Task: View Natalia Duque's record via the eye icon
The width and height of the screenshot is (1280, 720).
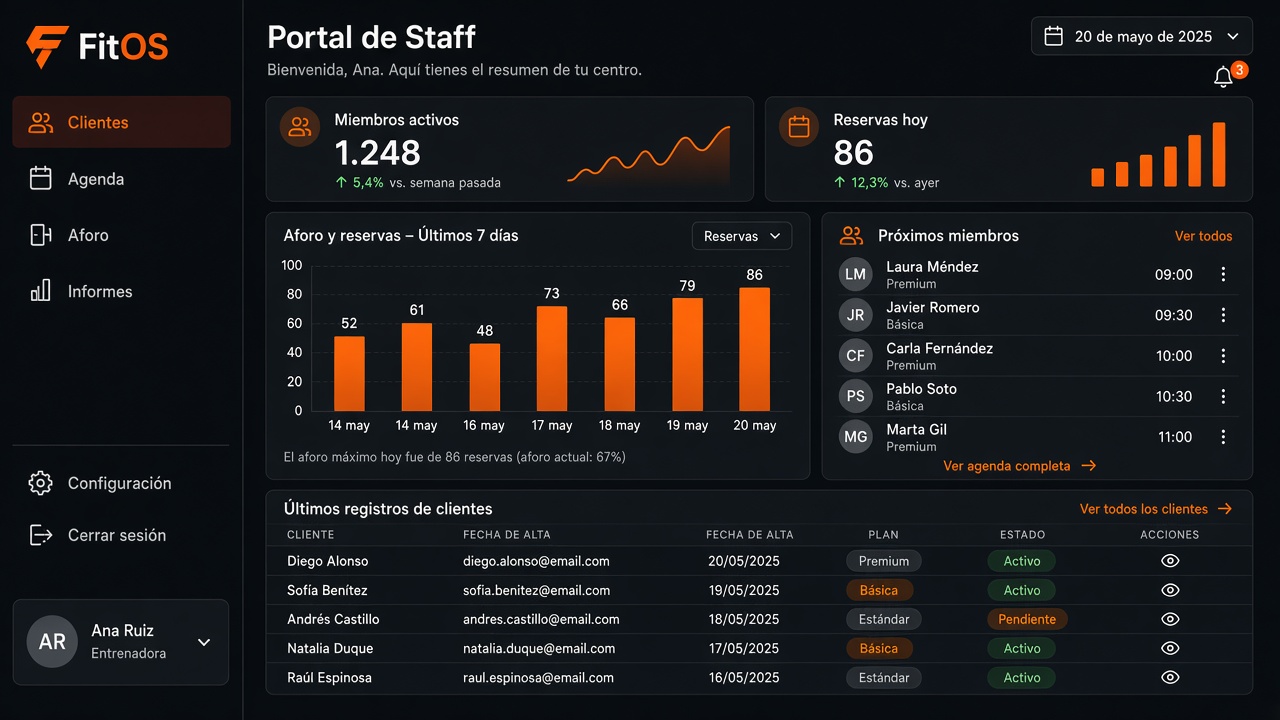Action: click(x=1170, y=648)
